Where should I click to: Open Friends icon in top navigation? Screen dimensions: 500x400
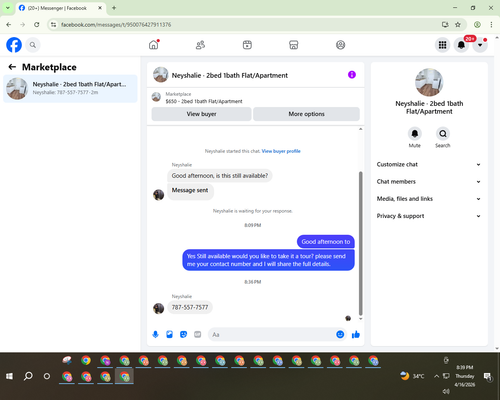click(200, 45)
